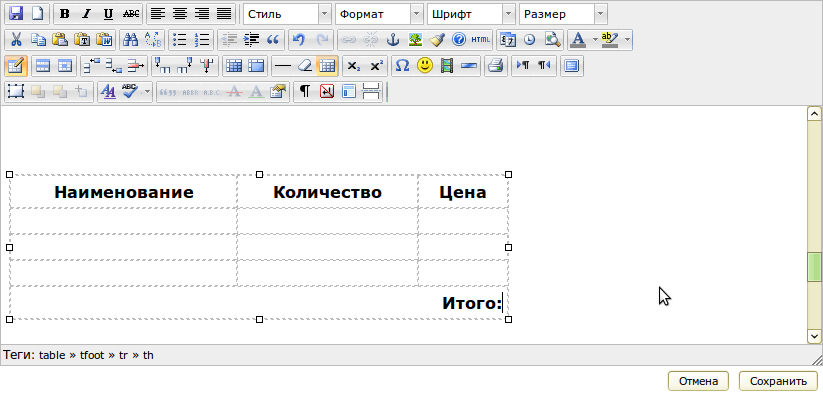Click the Save floppy disk icon
This screenshot has height=401, width=823.
[16, 14]
